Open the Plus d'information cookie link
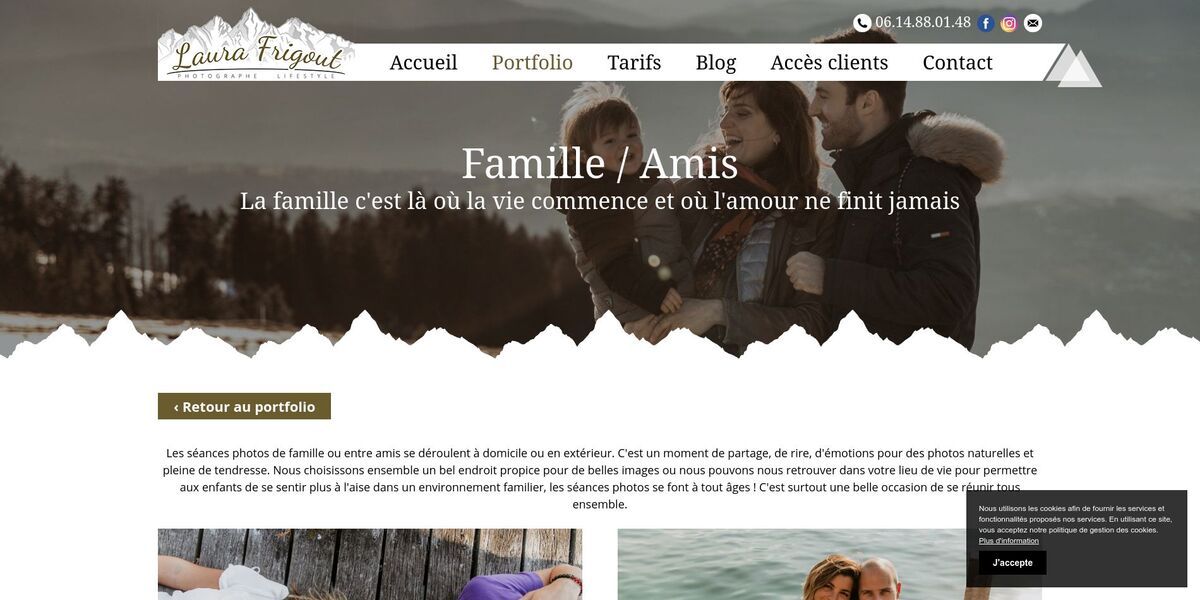 click(x=1008, y=541)
